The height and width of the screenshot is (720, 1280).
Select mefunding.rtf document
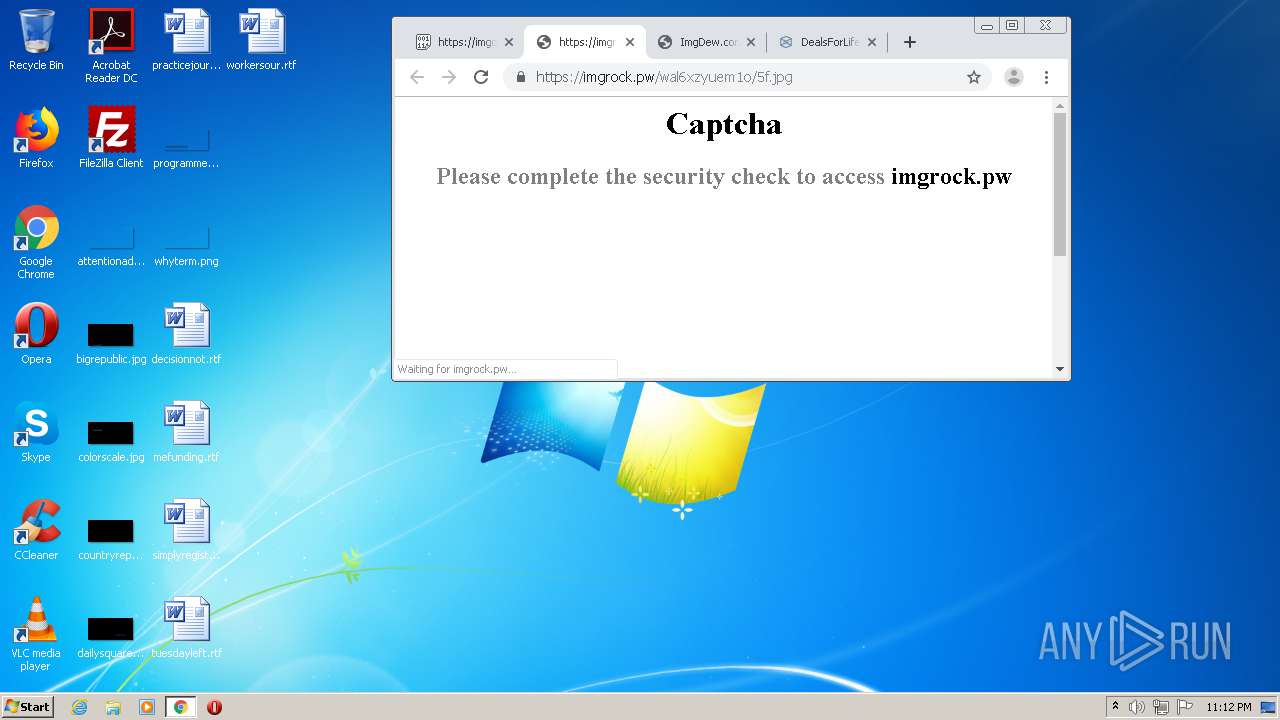tap(186, 432)
